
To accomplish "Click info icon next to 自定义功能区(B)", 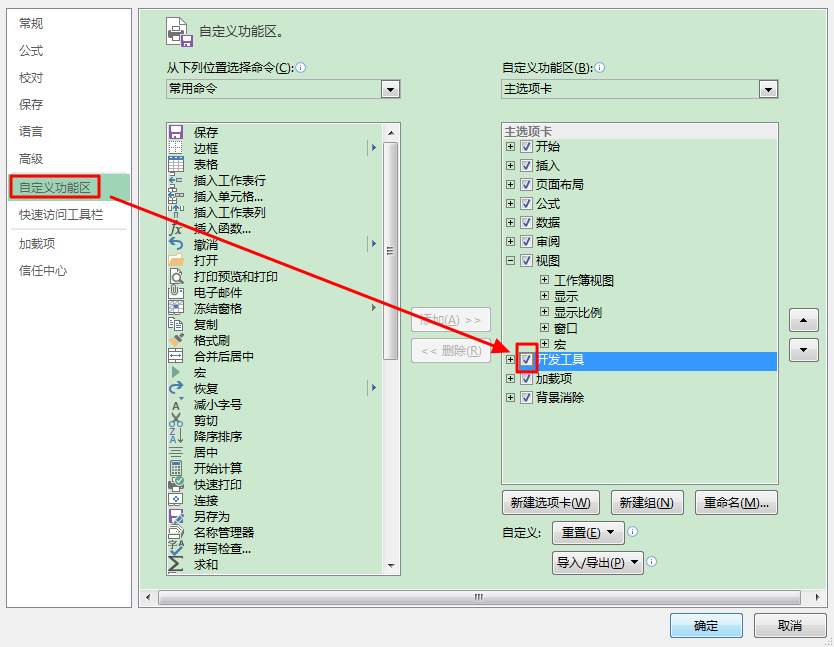I will point(599,68).
